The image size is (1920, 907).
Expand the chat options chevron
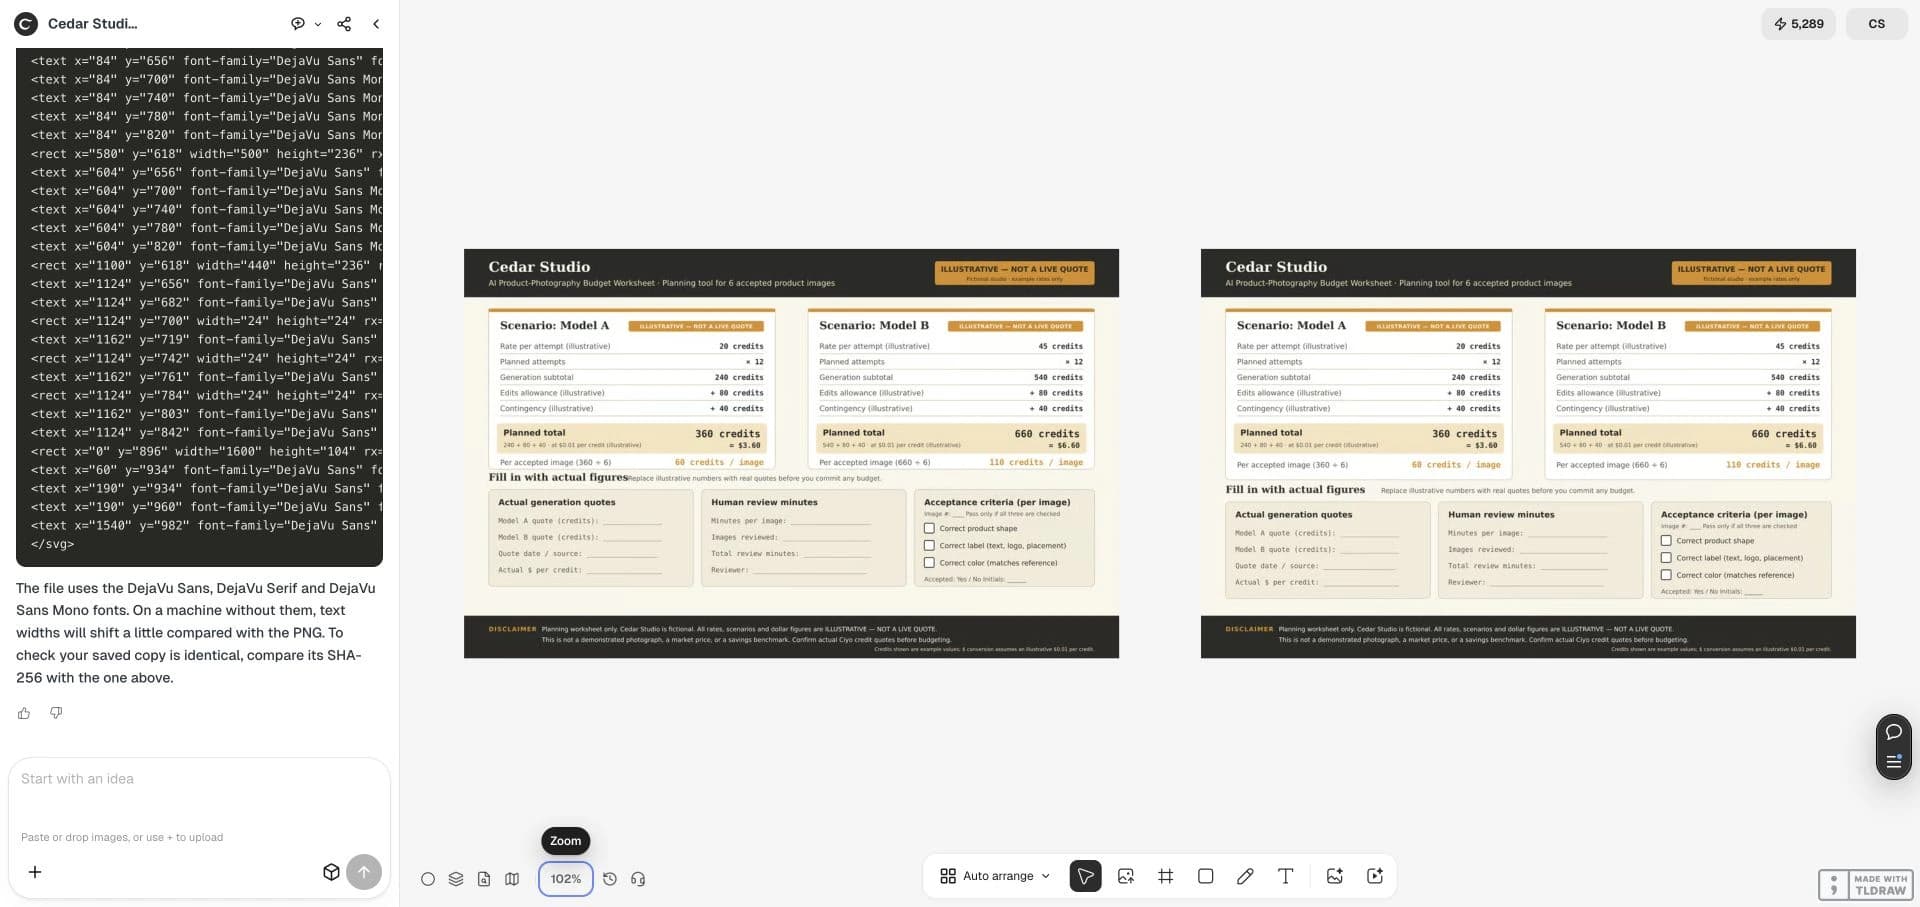[x=318, y=24]
